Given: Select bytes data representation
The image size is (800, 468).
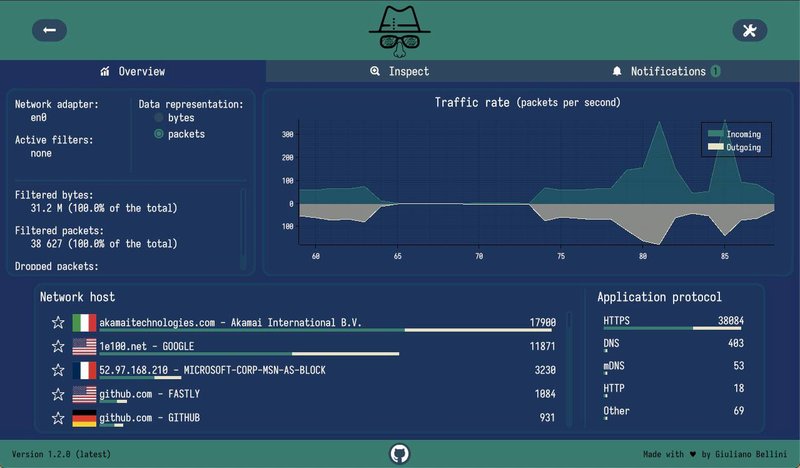Looking at the screenshot, I should tap(159, 118).
